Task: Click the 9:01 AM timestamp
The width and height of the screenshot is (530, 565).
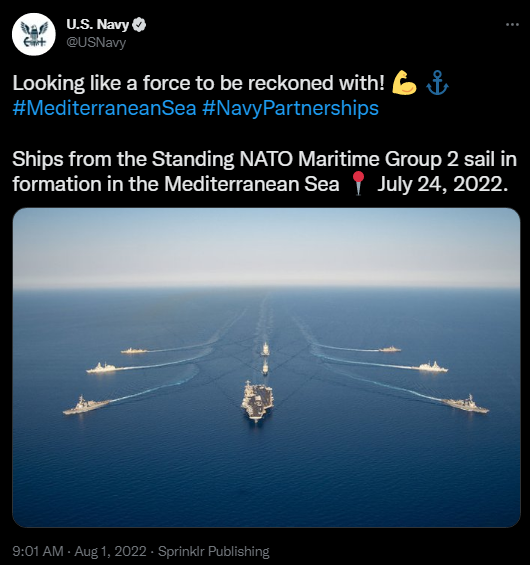Action: (38, 551)
